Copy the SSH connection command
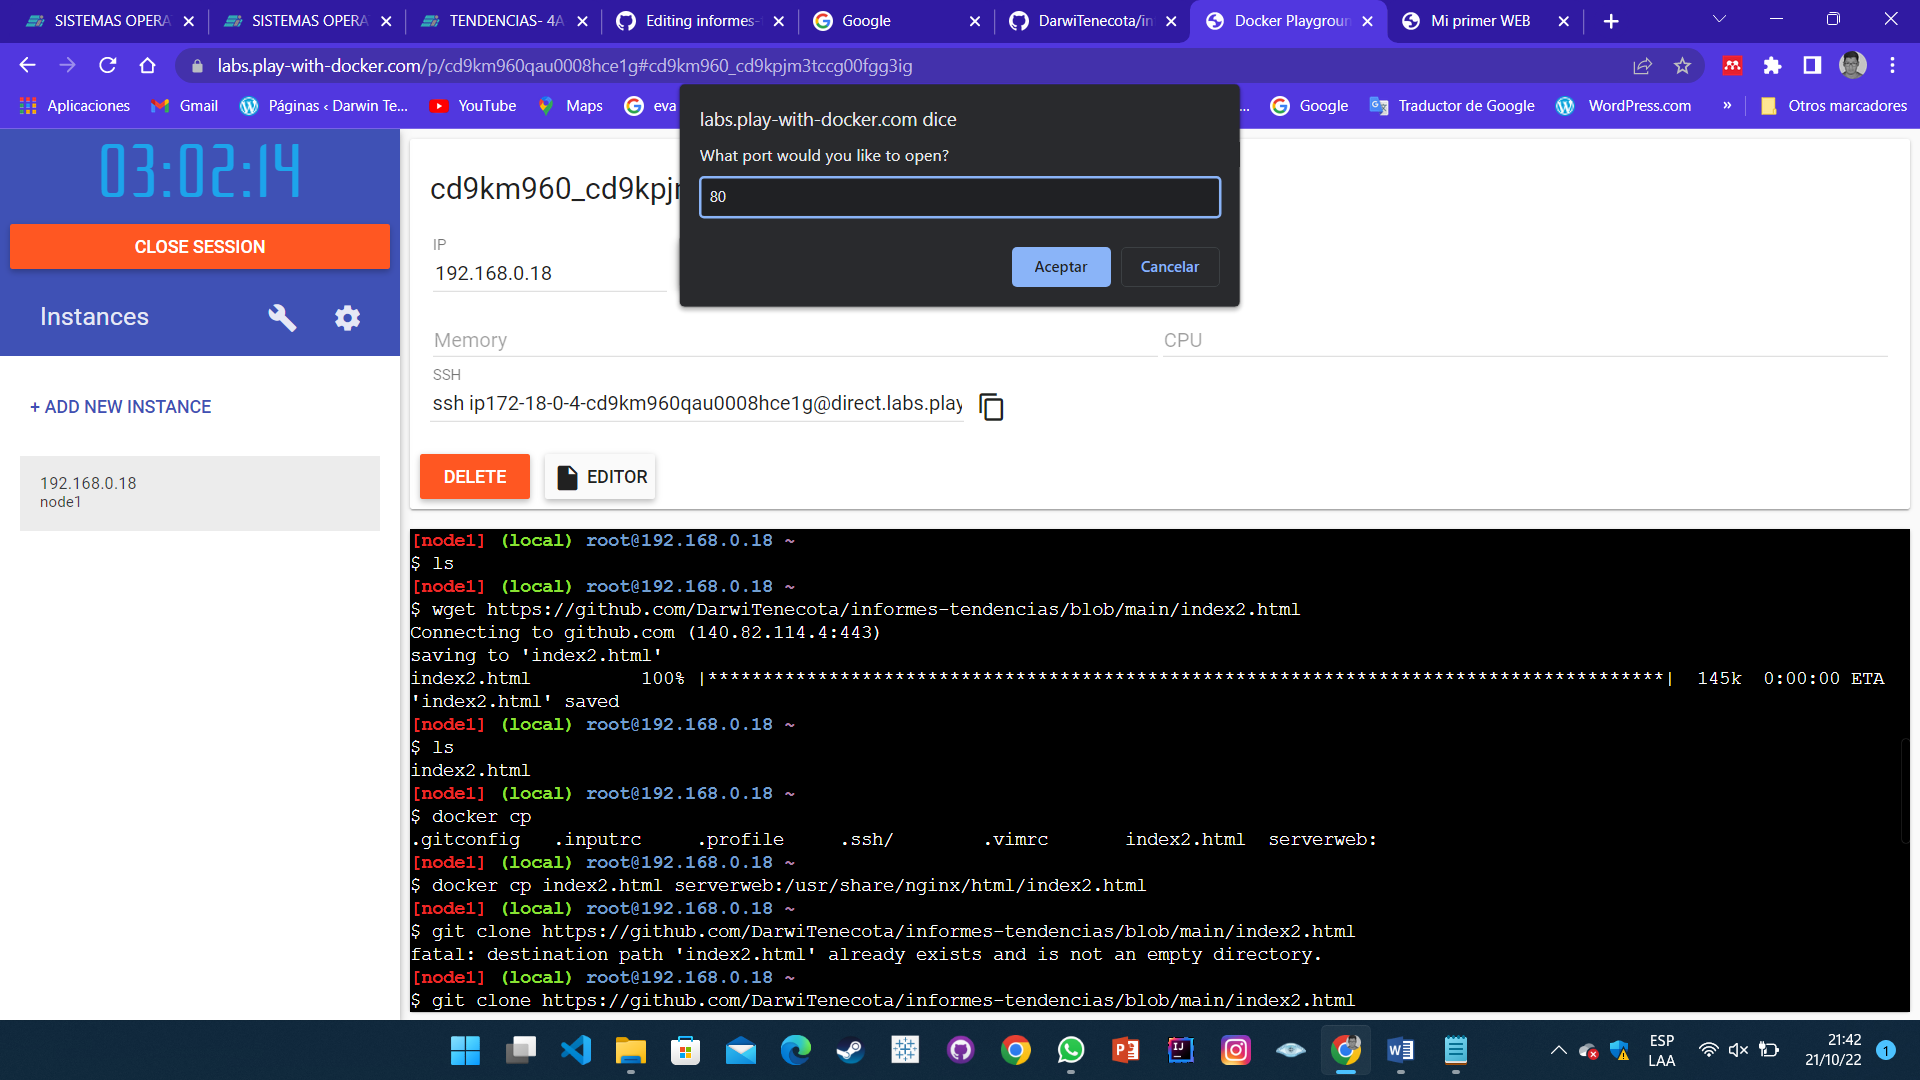 click(x=991, y=407)
